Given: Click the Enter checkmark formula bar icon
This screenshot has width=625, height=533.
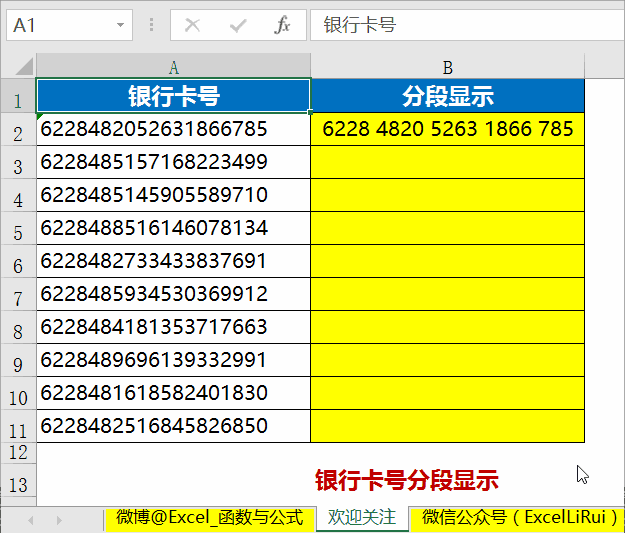Looking at the screenshot, I should pyautogui.click(x=238, y=26).
